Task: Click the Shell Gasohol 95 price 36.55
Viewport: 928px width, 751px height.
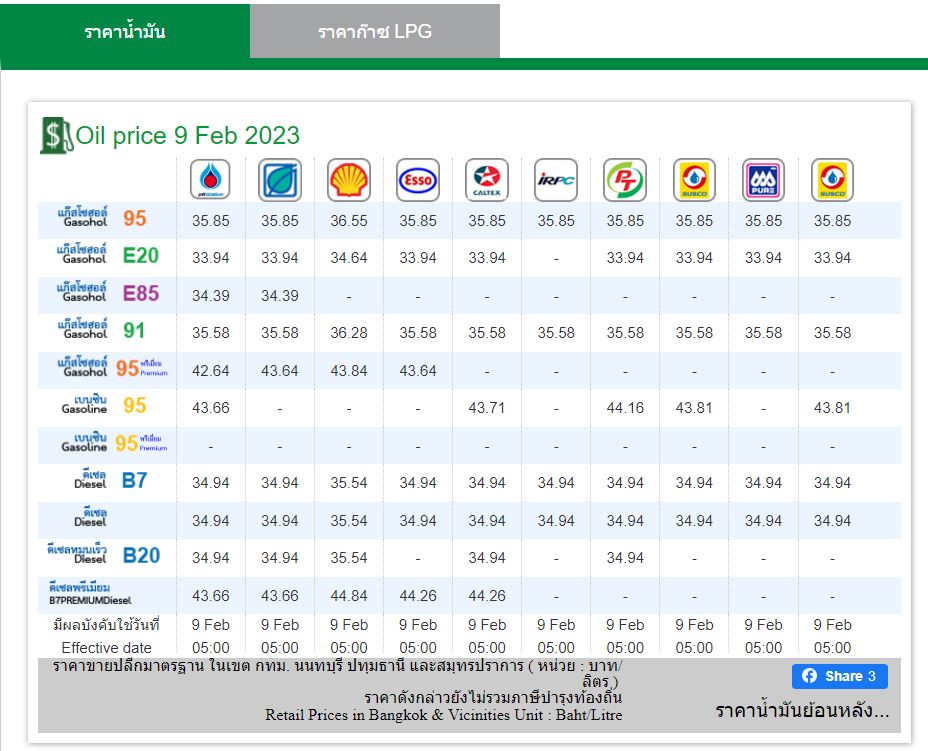Action: click(x=349, y=221)
